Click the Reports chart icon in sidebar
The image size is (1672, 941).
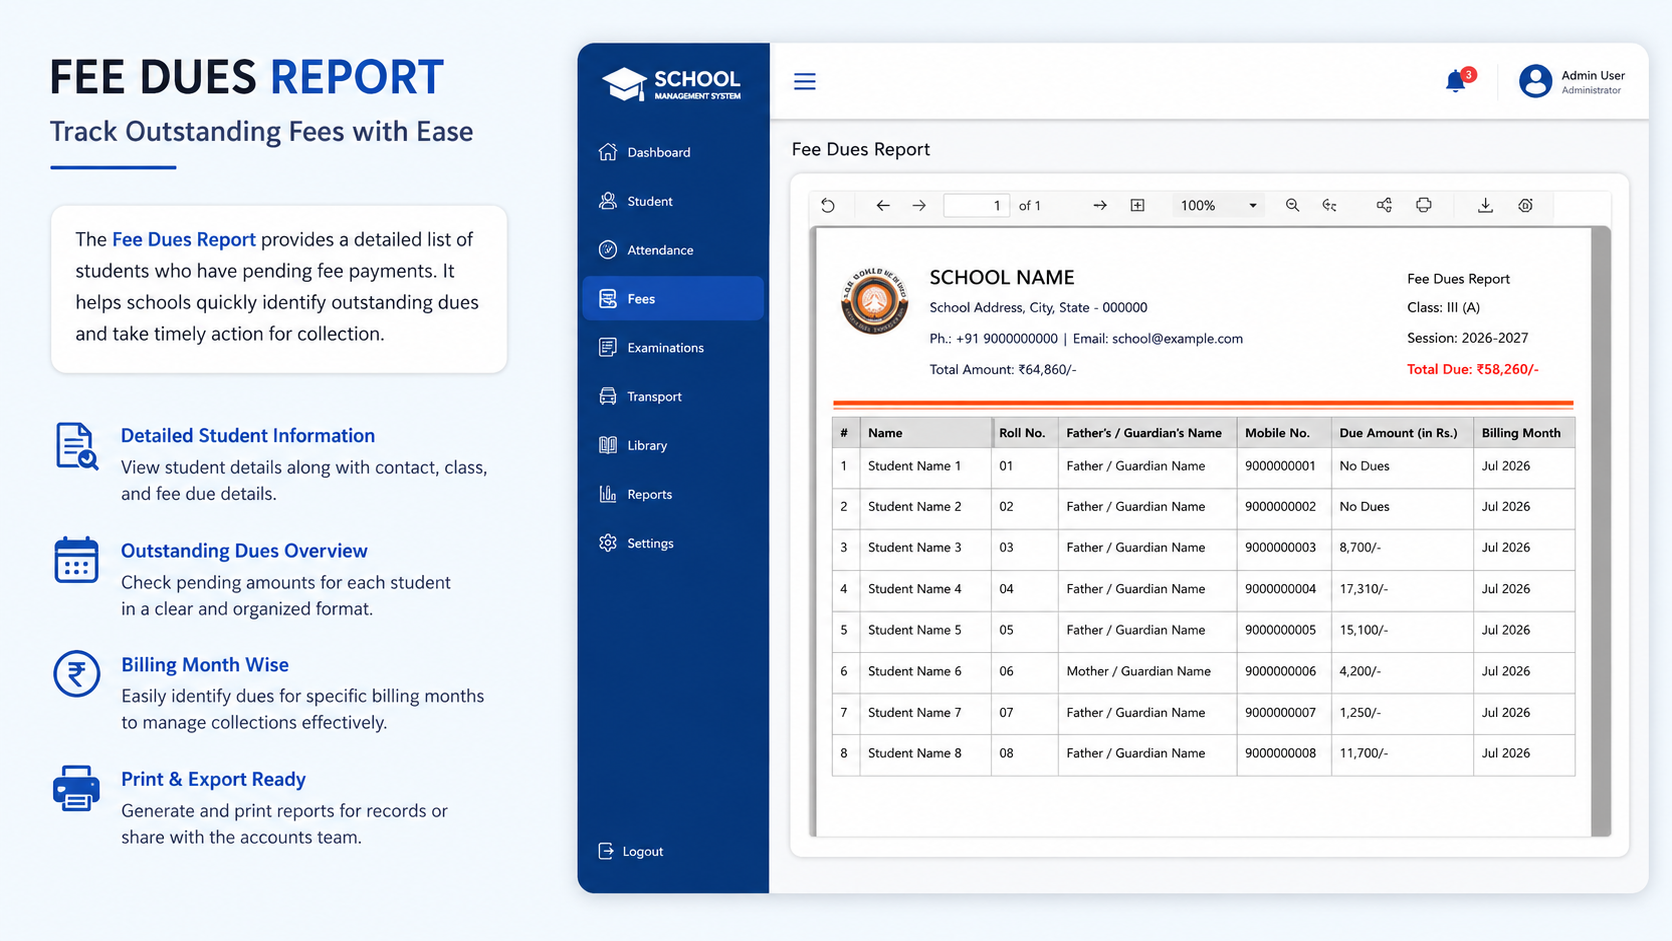tap(608, 494)
